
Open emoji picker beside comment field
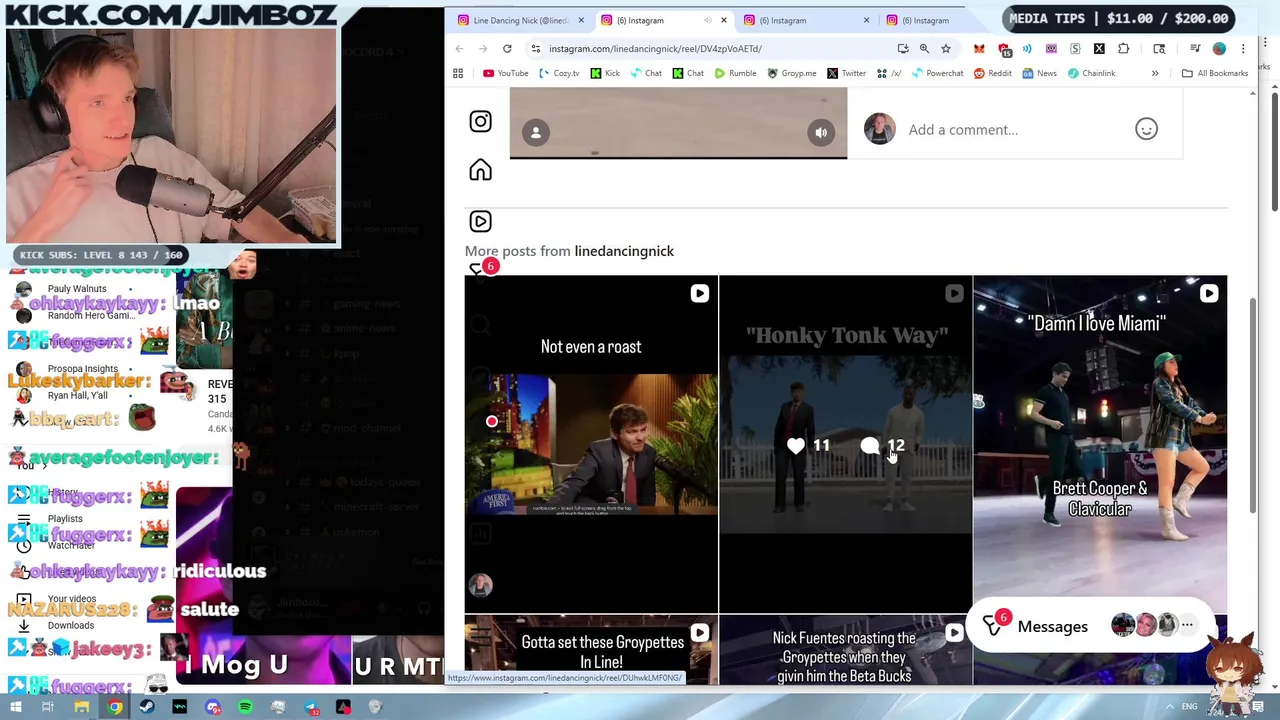(x=1146, y=129)
